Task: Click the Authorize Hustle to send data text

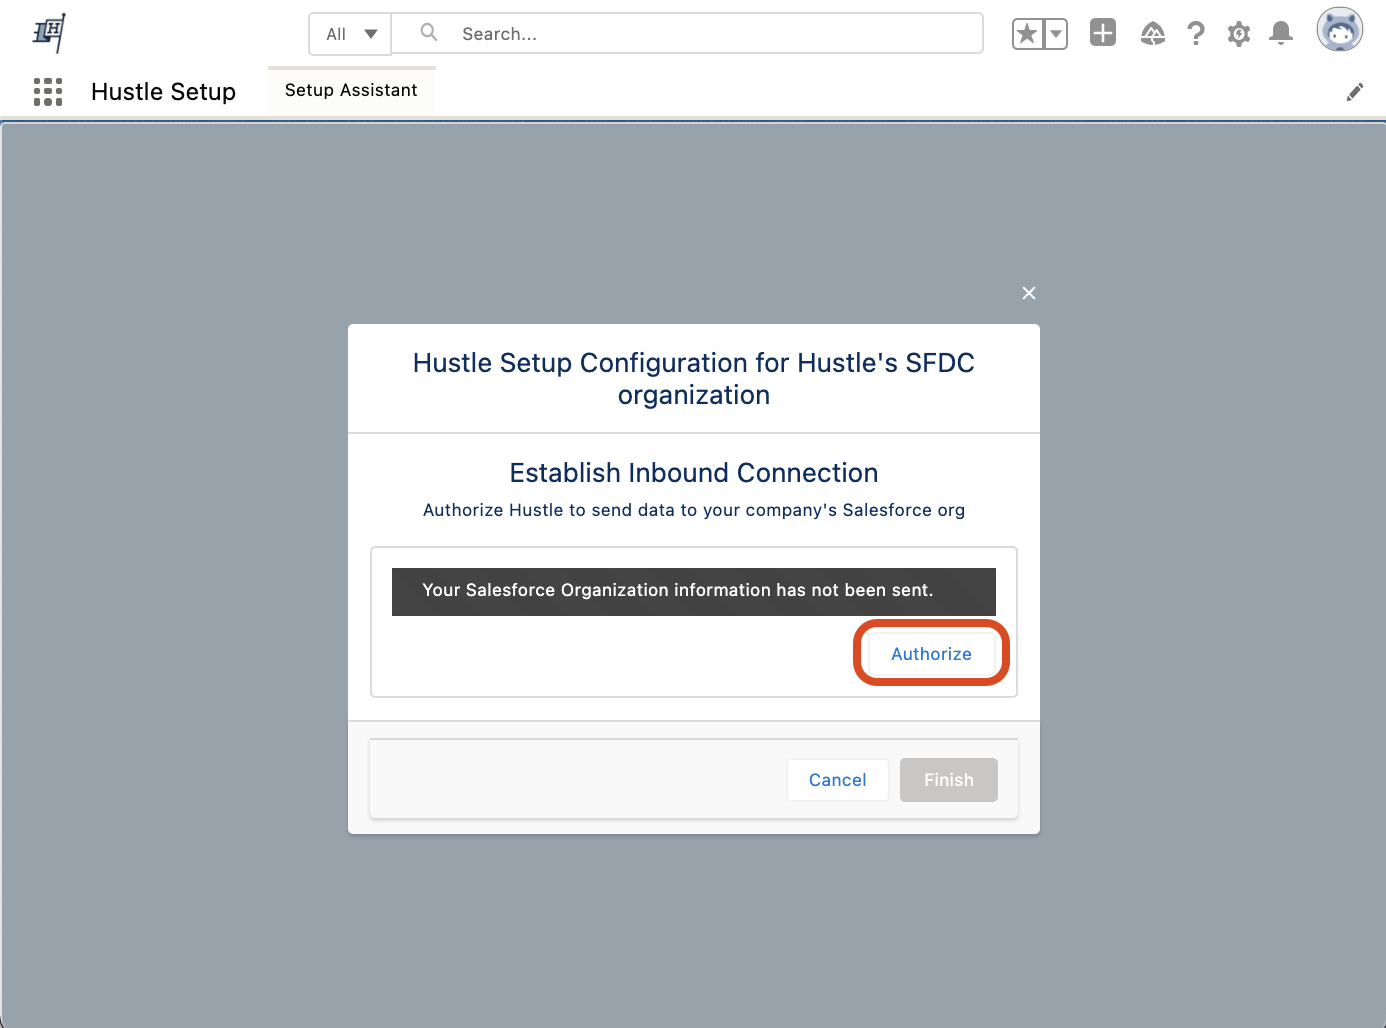Action: pyautogui.click(x=694, y=510)
